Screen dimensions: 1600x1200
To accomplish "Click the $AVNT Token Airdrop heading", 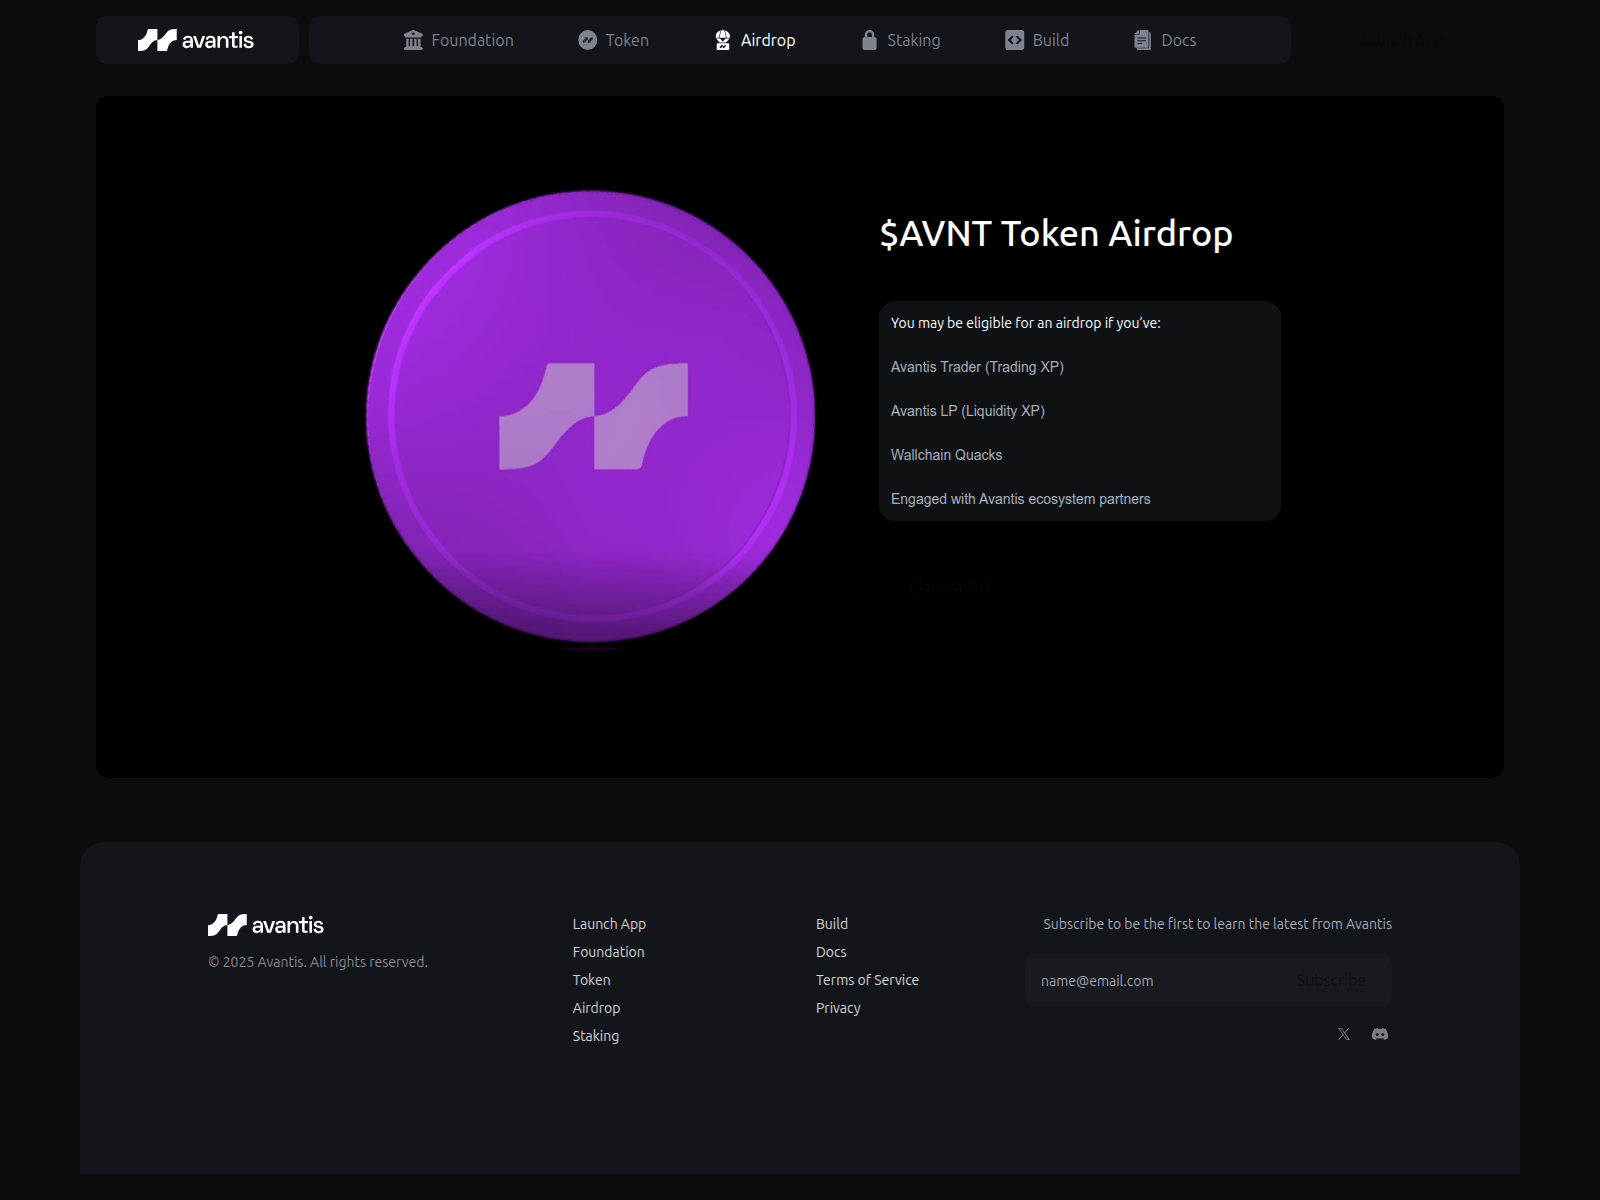I will 1056,234.
